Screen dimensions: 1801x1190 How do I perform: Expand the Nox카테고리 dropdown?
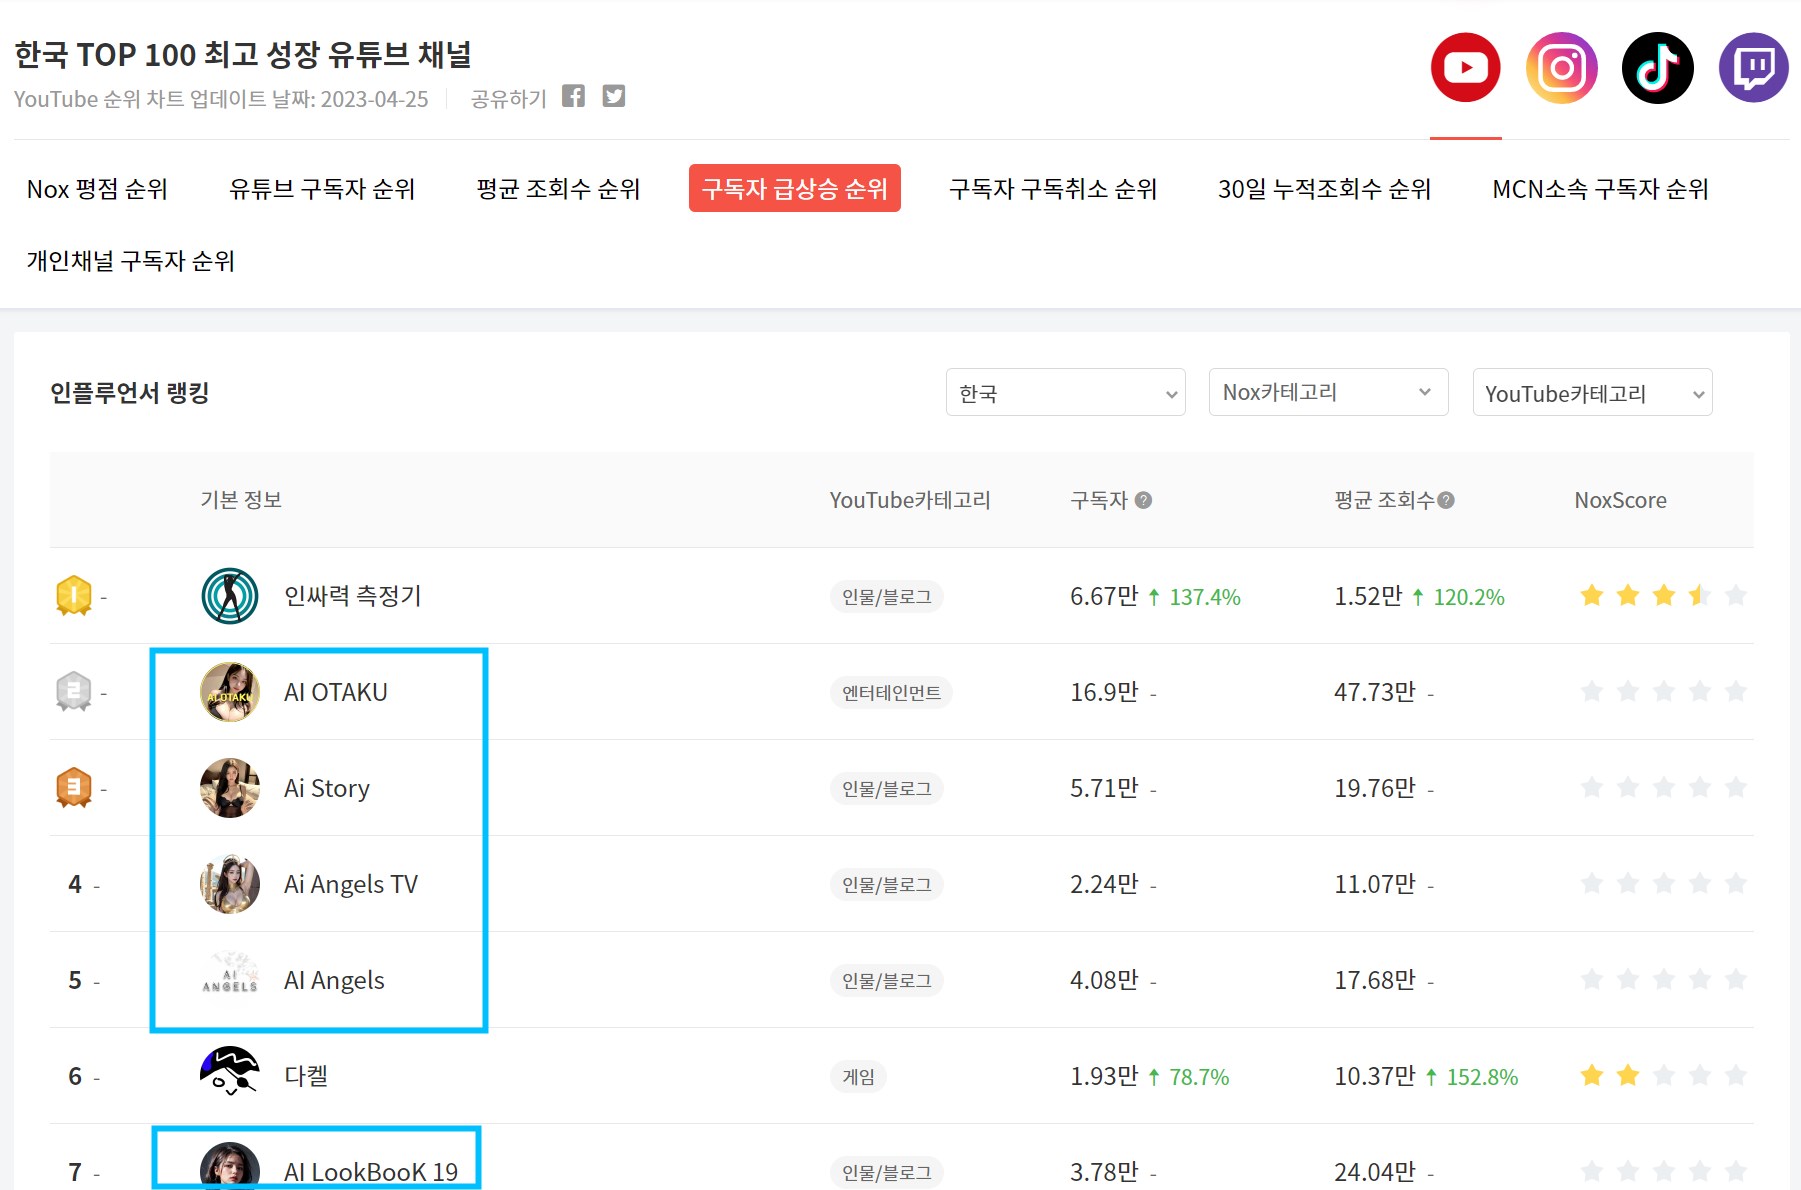1329,393
